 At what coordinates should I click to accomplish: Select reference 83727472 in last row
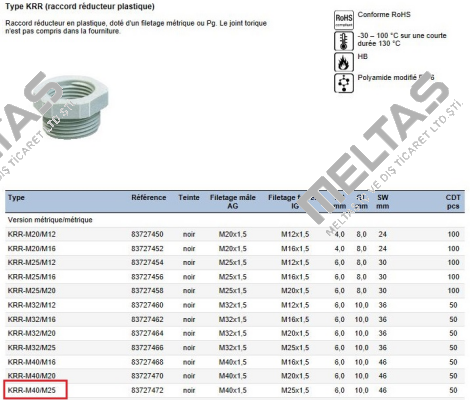pos(147,390)
